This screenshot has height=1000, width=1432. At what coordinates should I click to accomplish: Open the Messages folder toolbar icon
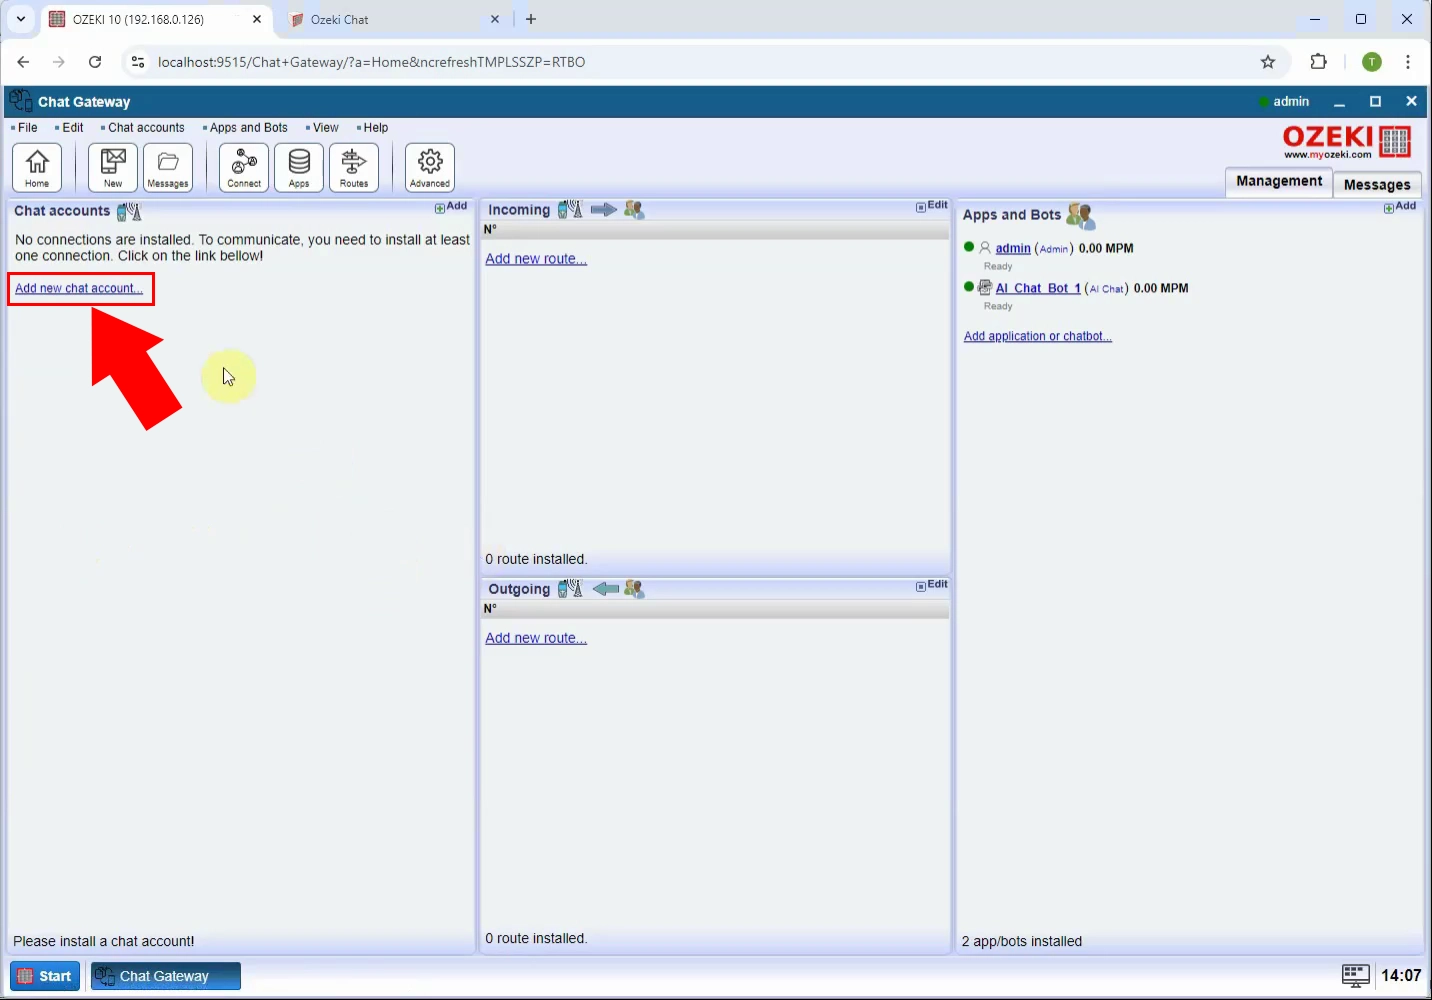pos(168,167)
